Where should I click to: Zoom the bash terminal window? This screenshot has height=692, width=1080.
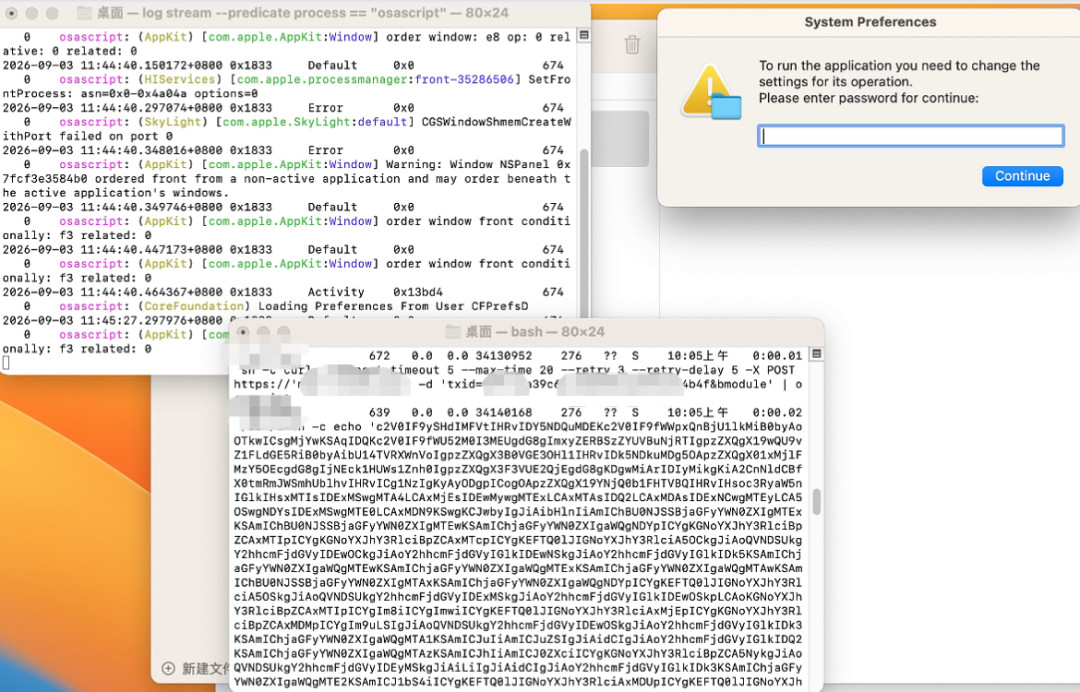pos(283,331)
